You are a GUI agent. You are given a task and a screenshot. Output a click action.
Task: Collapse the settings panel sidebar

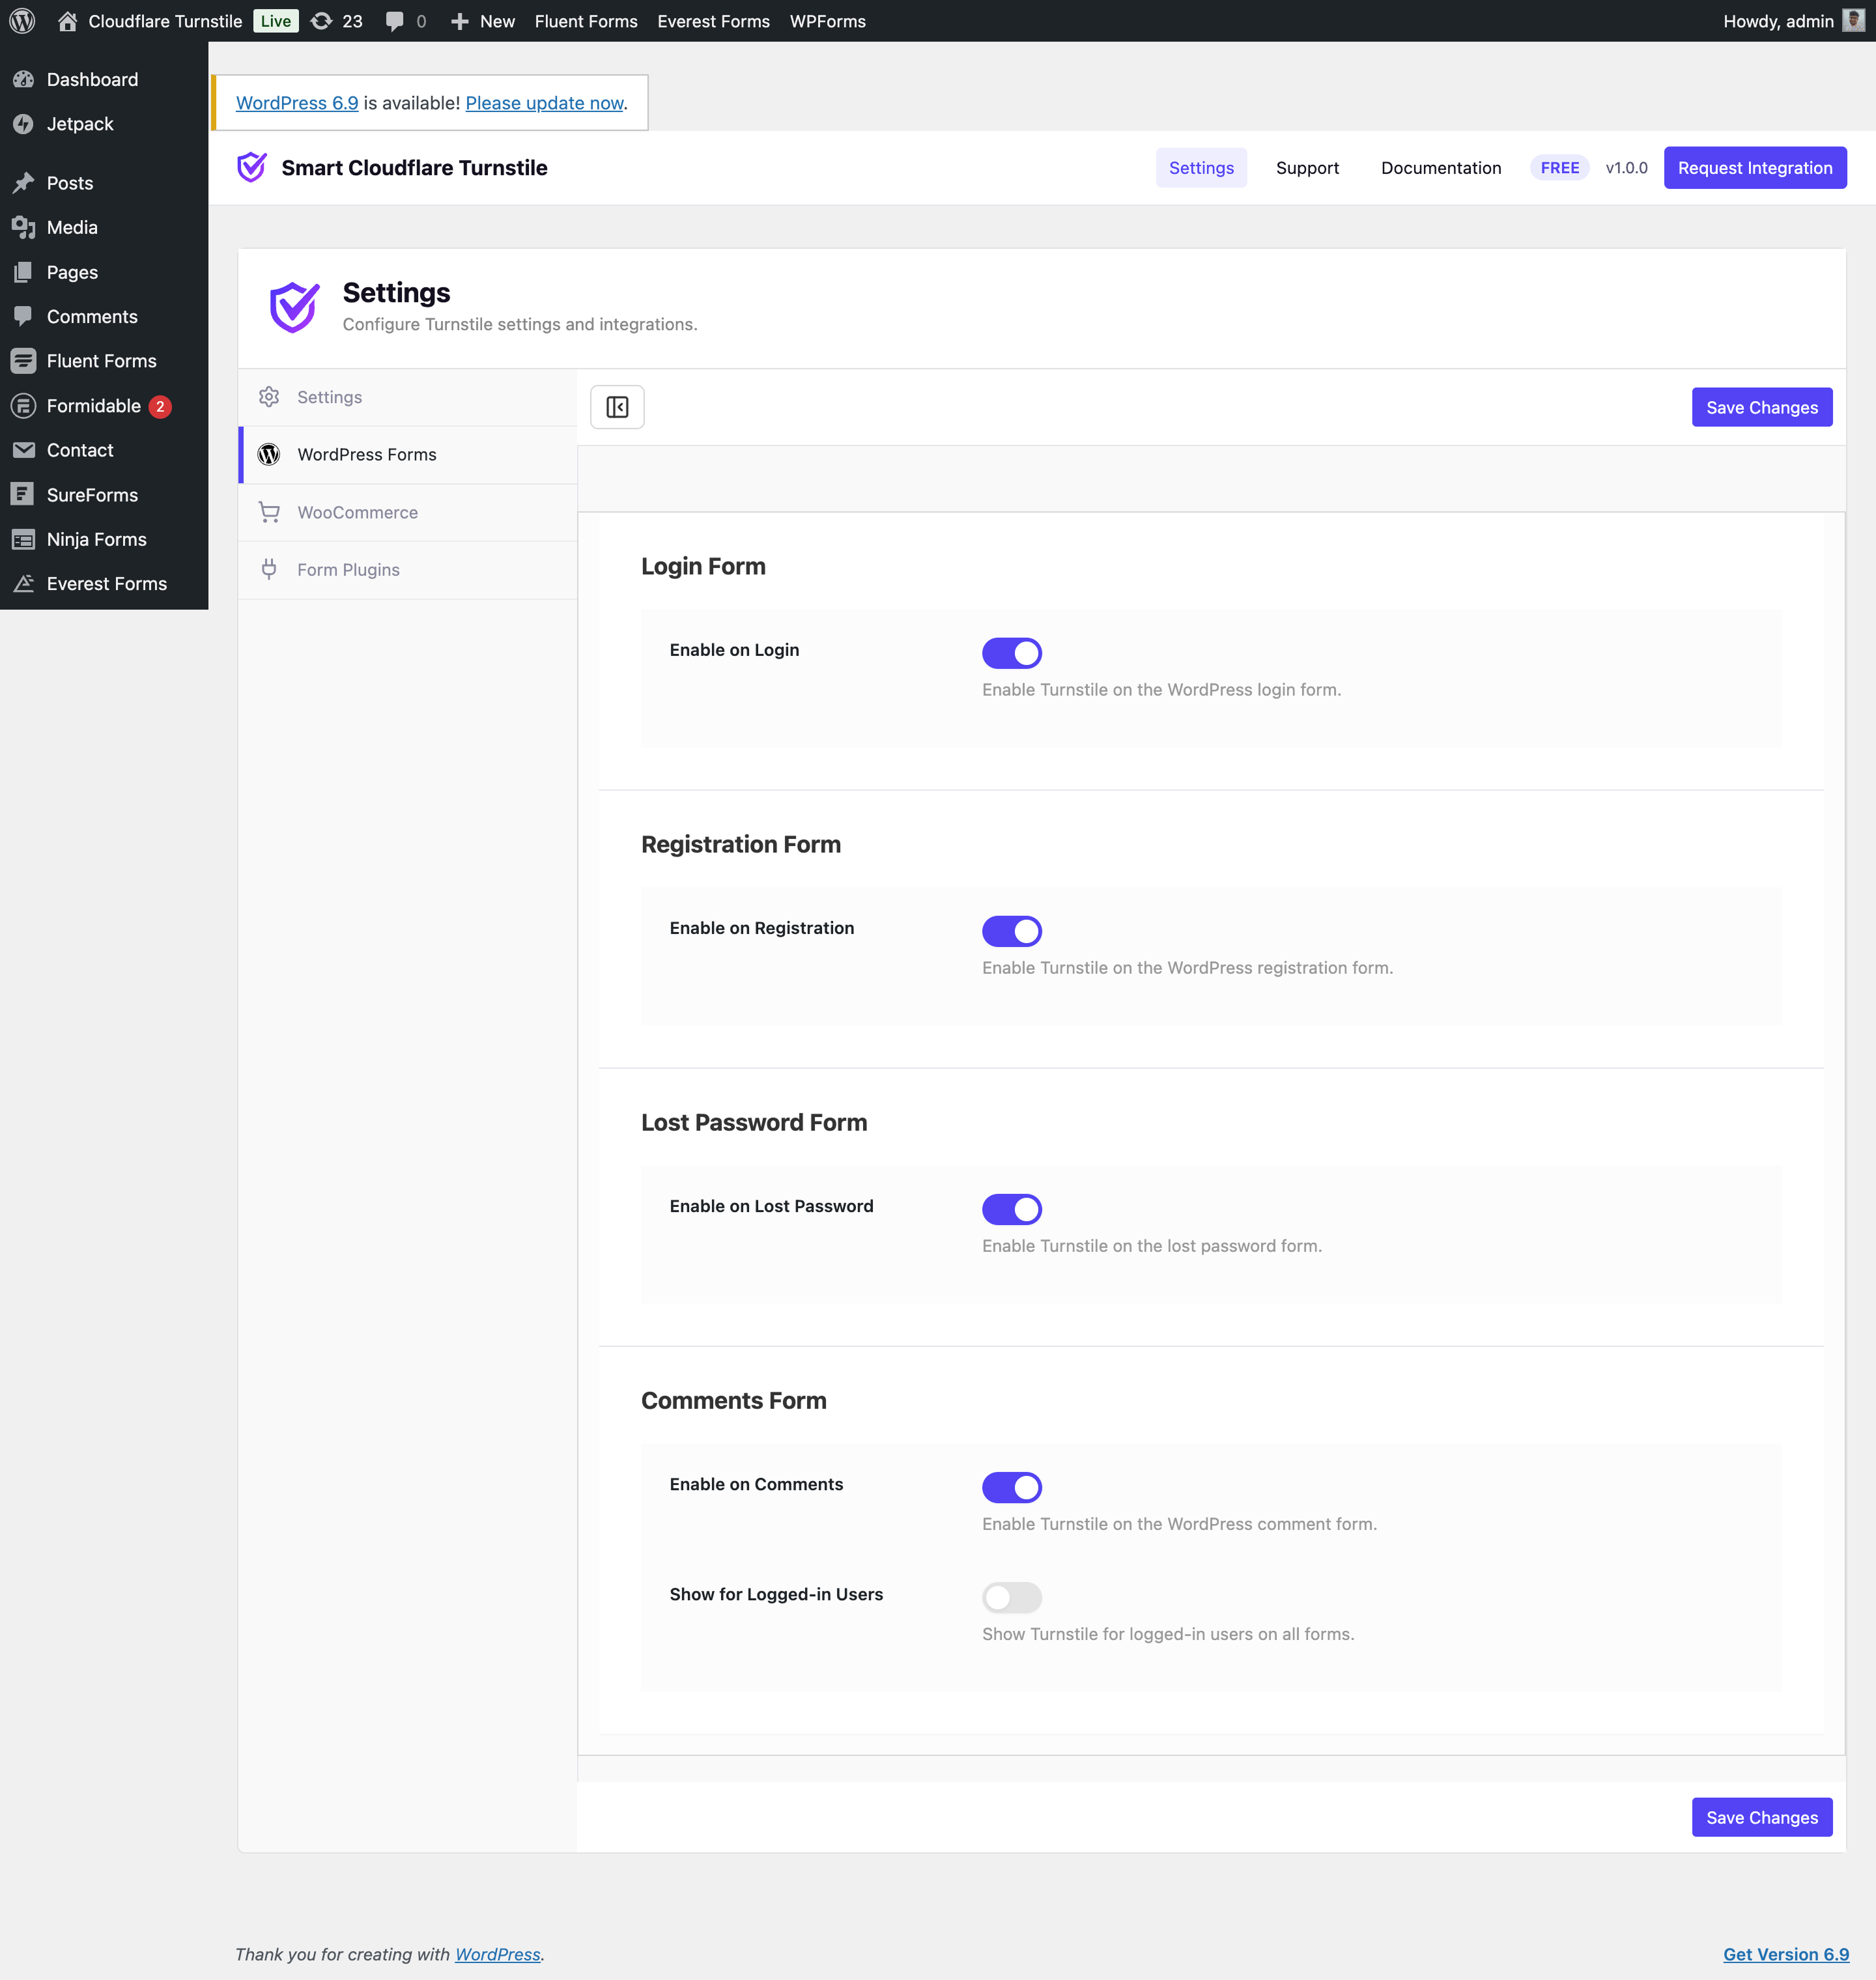[x=617, y=407]
